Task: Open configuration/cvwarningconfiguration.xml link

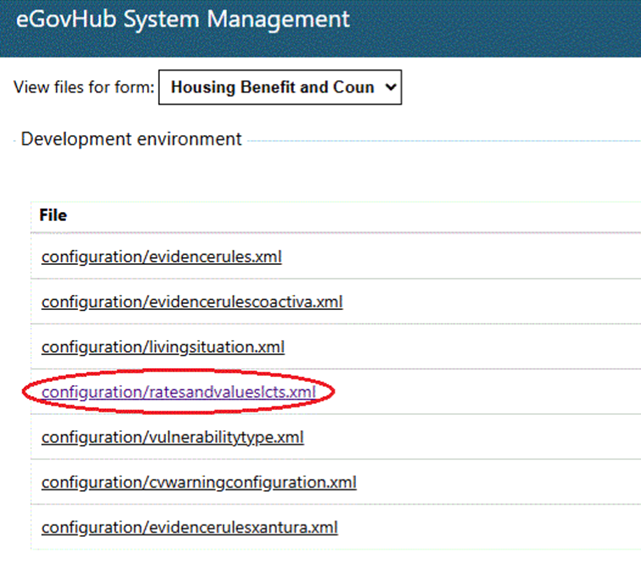Action: 199,482
